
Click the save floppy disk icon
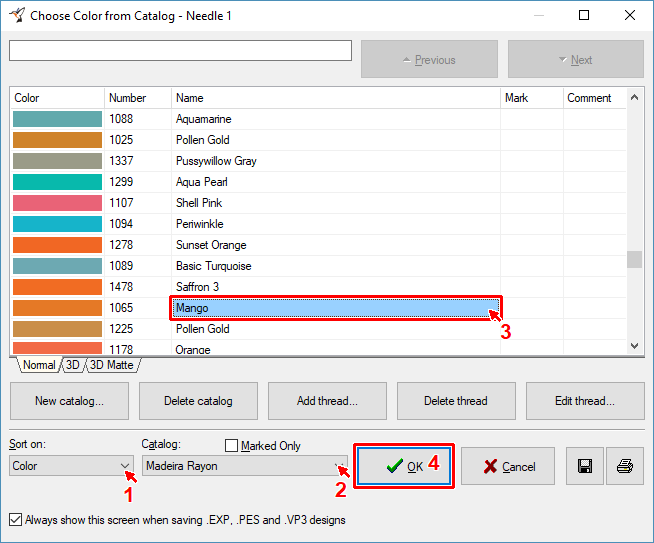click(583, 466)
